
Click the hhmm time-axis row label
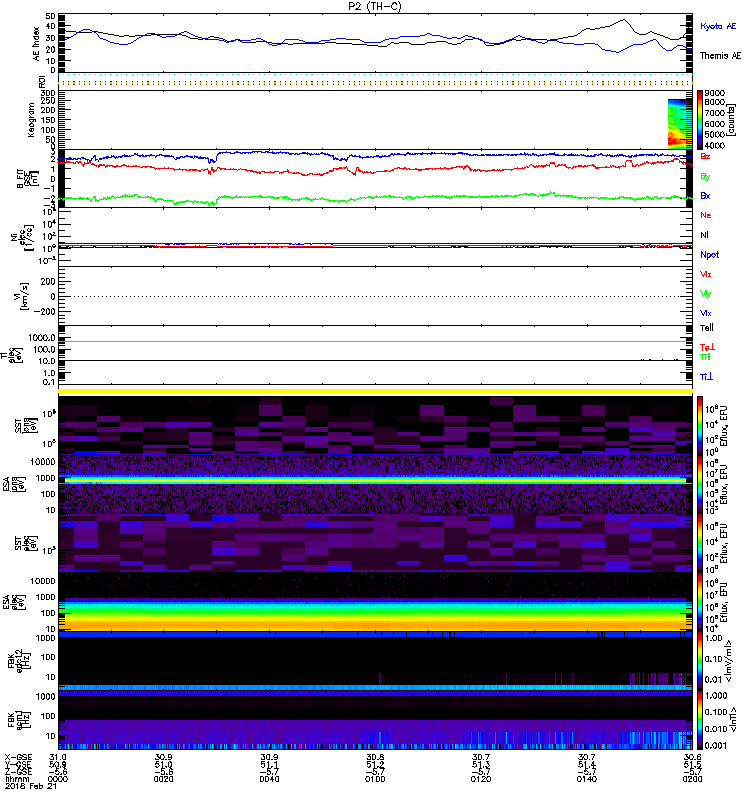coord(15,779)
